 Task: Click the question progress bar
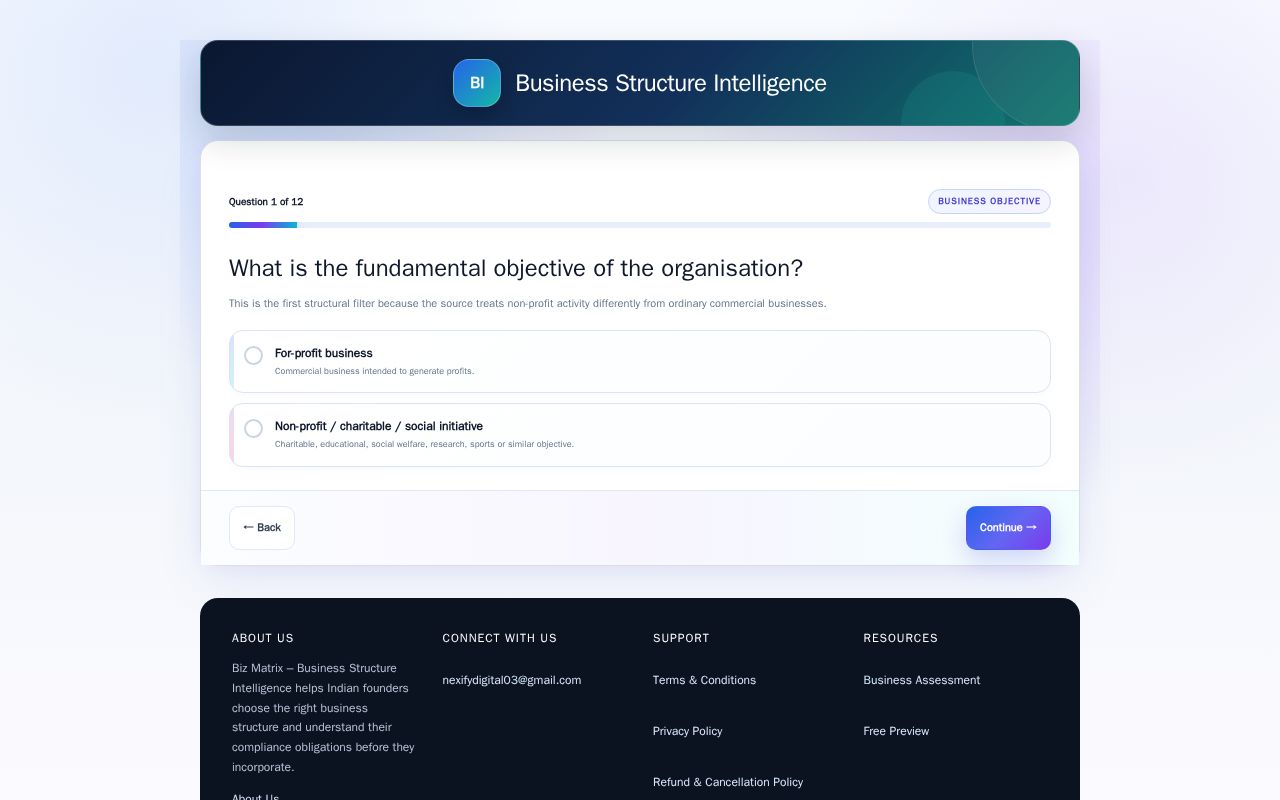[640, 225]
